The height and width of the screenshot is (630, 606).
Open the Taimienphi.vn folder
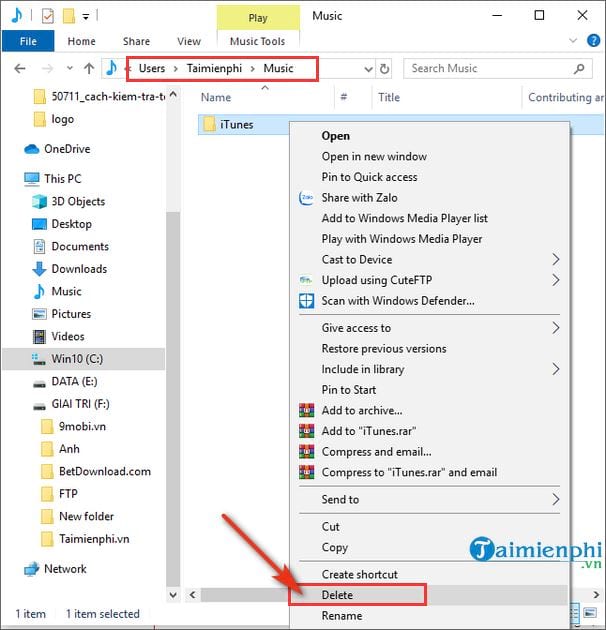click(x=85, y=539)
